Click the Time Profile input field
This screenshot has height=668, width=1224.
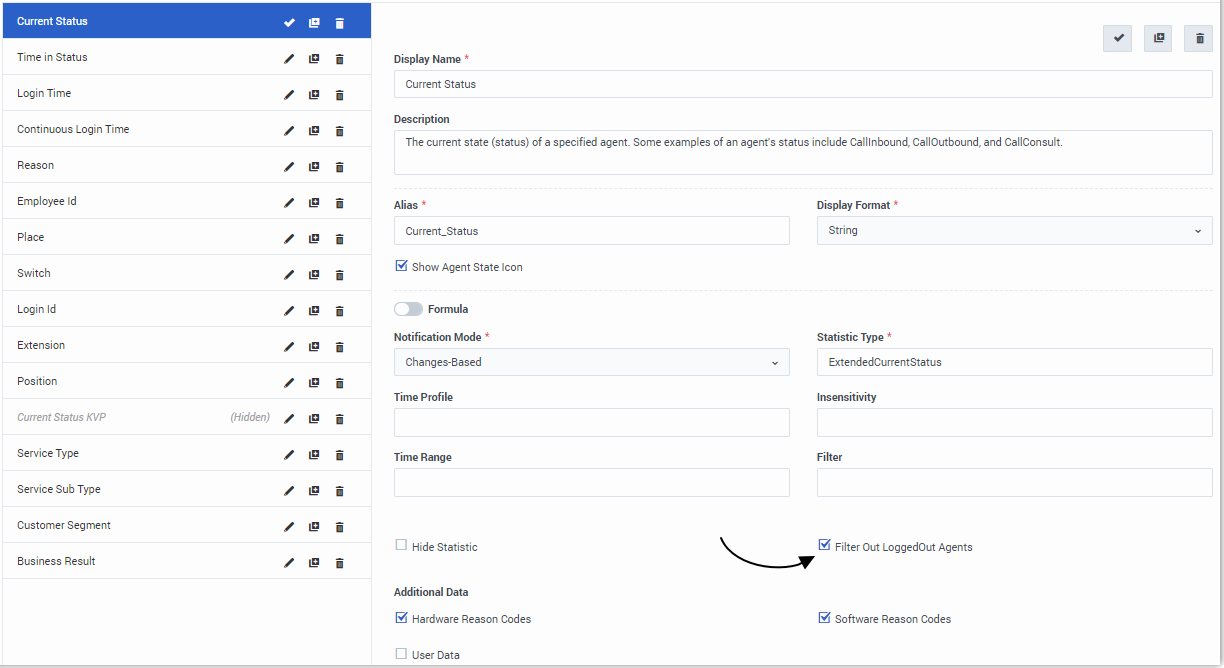click(591, 422)
